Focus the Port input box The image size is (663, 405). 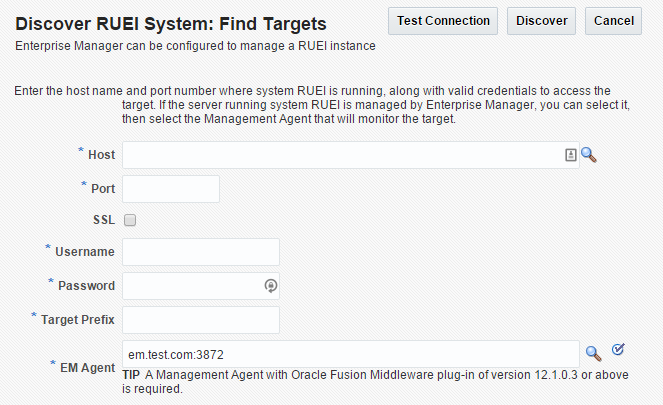click(x=171, y=189)
